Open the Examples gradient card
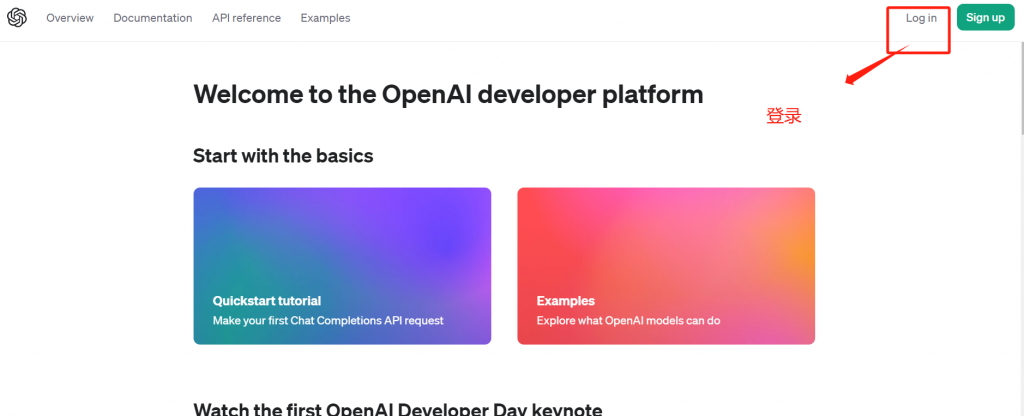The image size is (1024, 416). tap(666, 266)
